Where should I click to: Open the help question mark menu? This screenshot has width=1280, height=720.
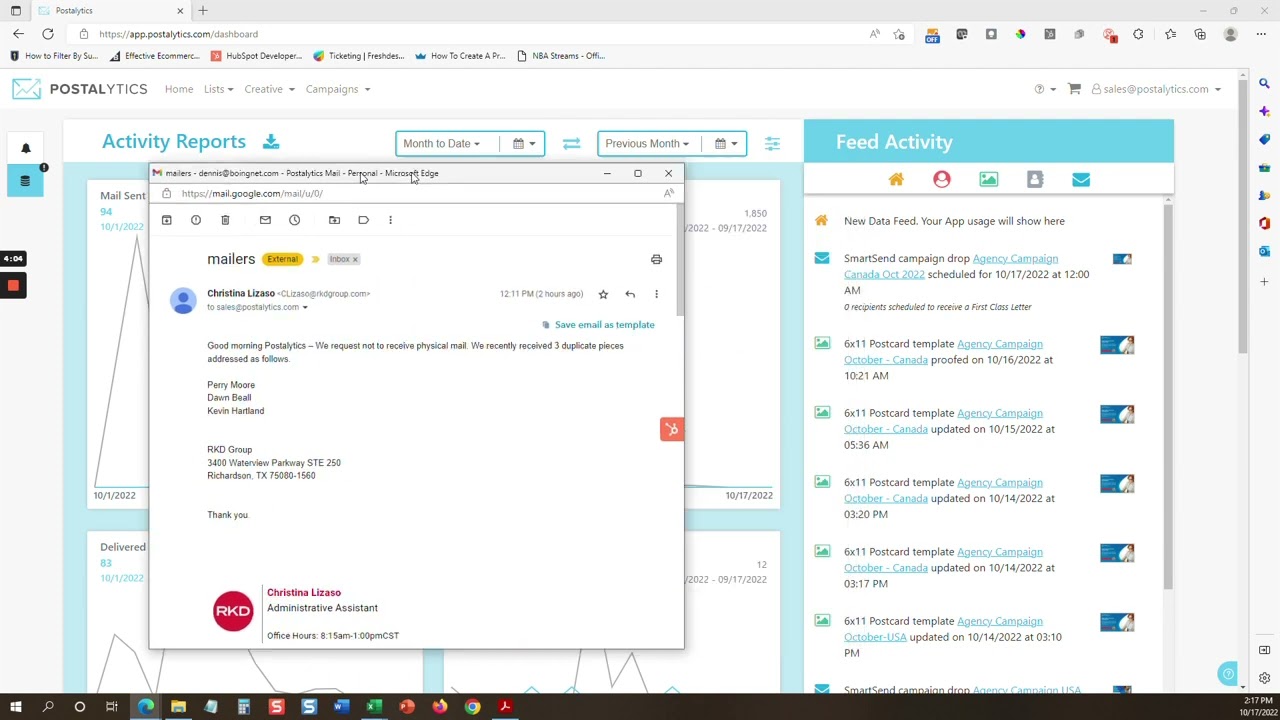(x=1044, y=89)
